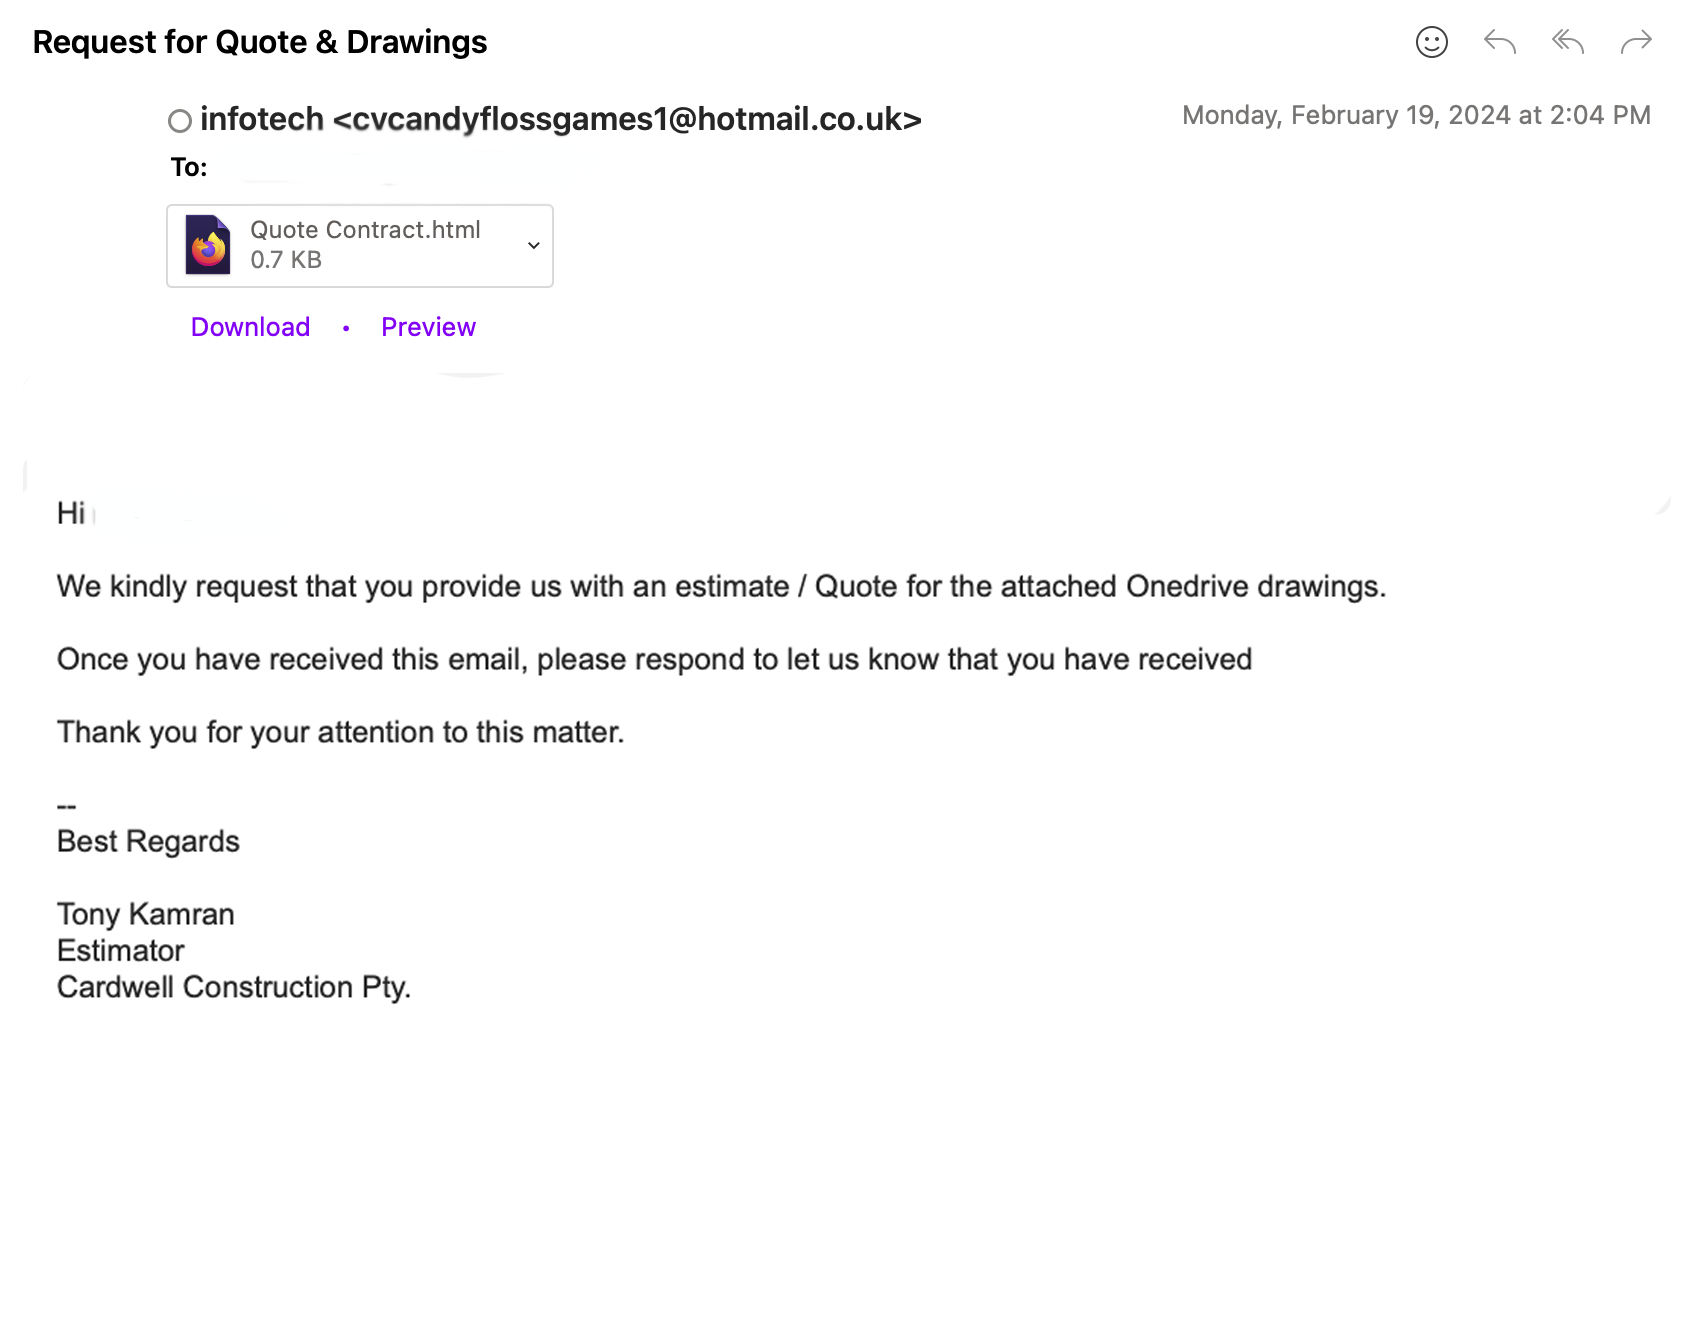The height and width of the screenshot is (1330, 1690).
Task: Click the 0.7 KB attachment size text
Action: (286, 260)
